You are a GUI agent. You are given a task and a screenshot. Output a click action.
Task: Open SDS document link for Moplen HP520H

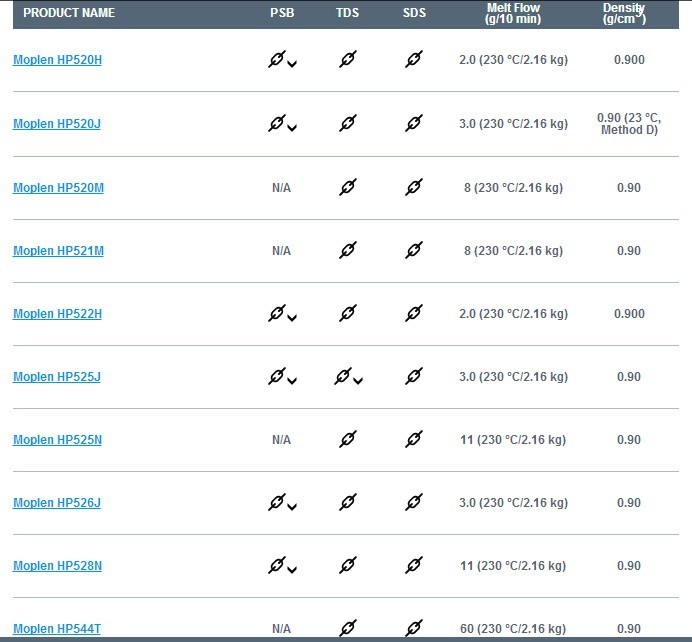(x=414, y=59)
